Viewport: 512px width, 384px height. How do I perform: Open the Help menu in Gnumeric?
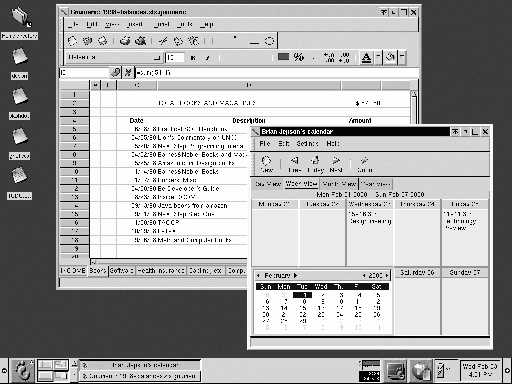pos(207,24)
